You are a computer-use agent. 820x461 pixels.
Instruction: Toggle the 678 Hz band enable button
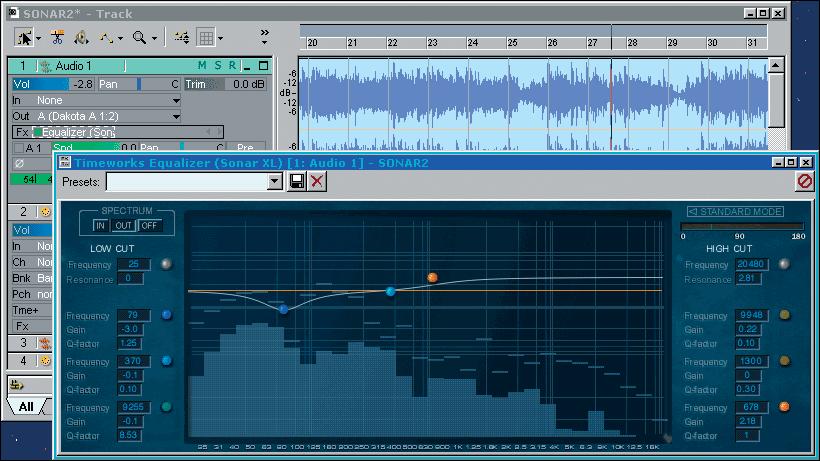[x=784, y=407]
